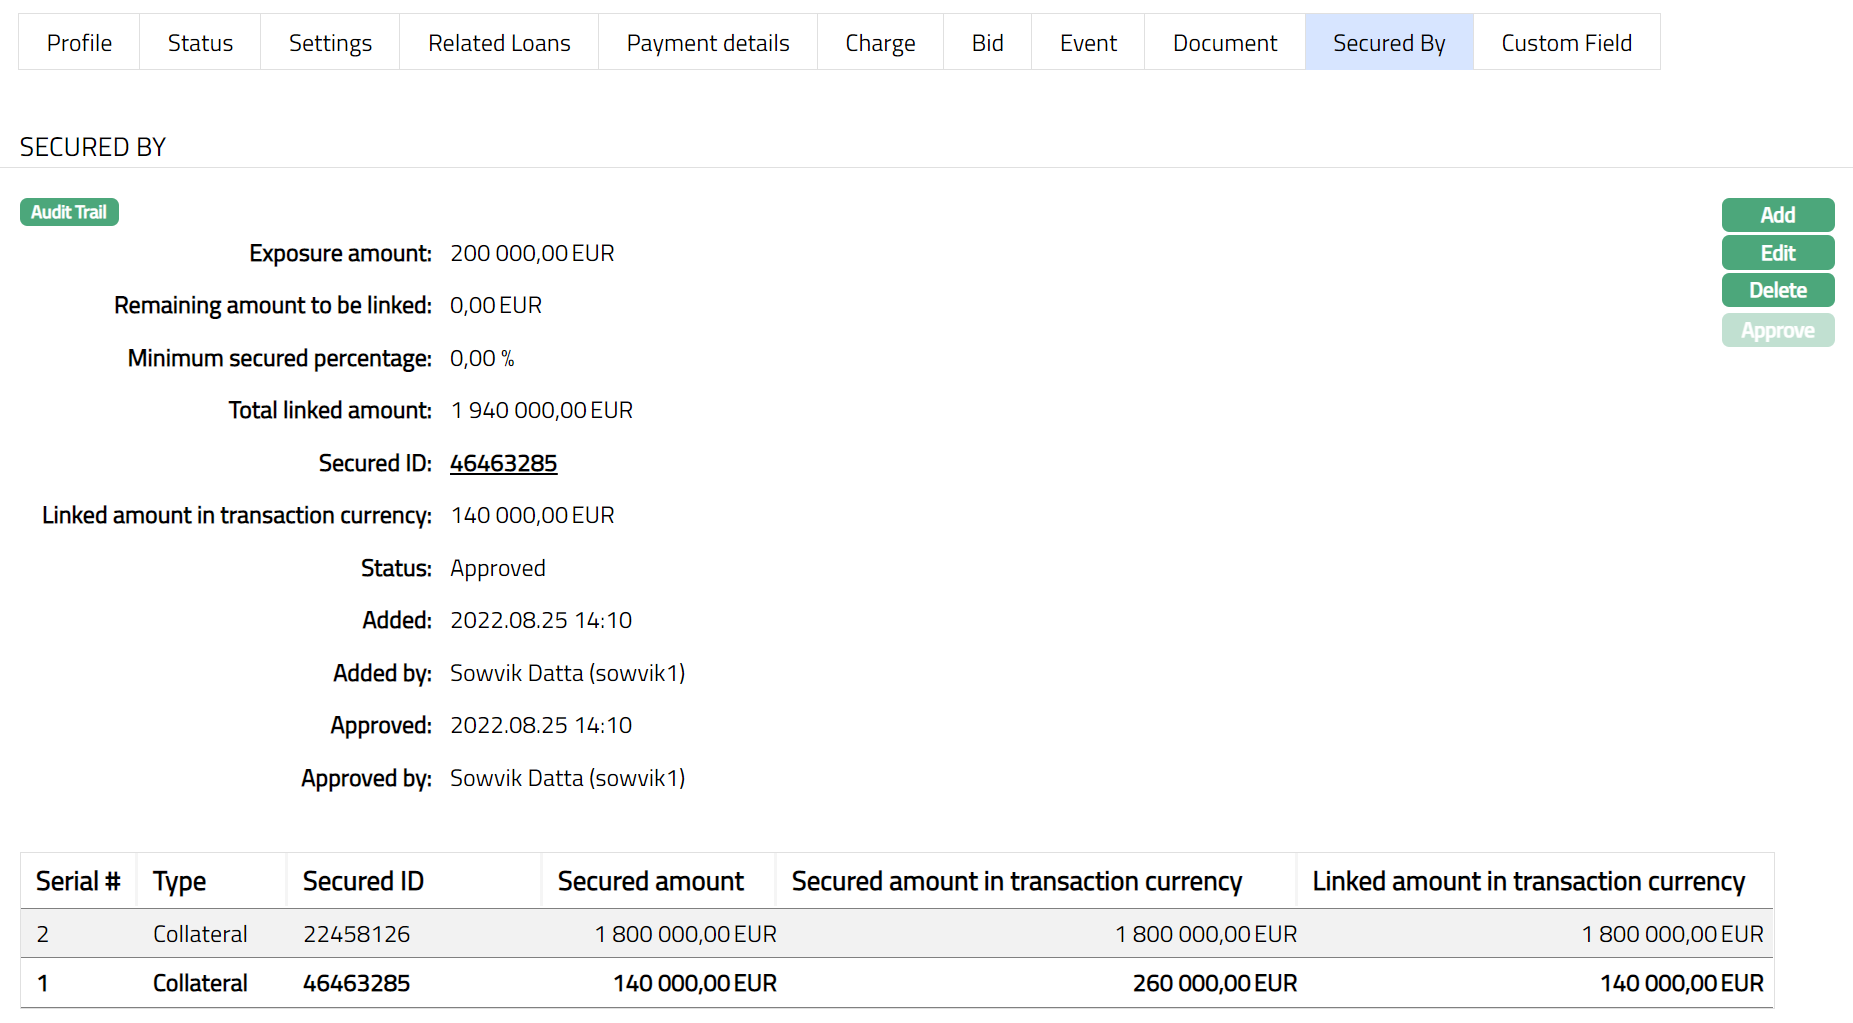
Task: View the Event tab
Action: [1088, 43]
